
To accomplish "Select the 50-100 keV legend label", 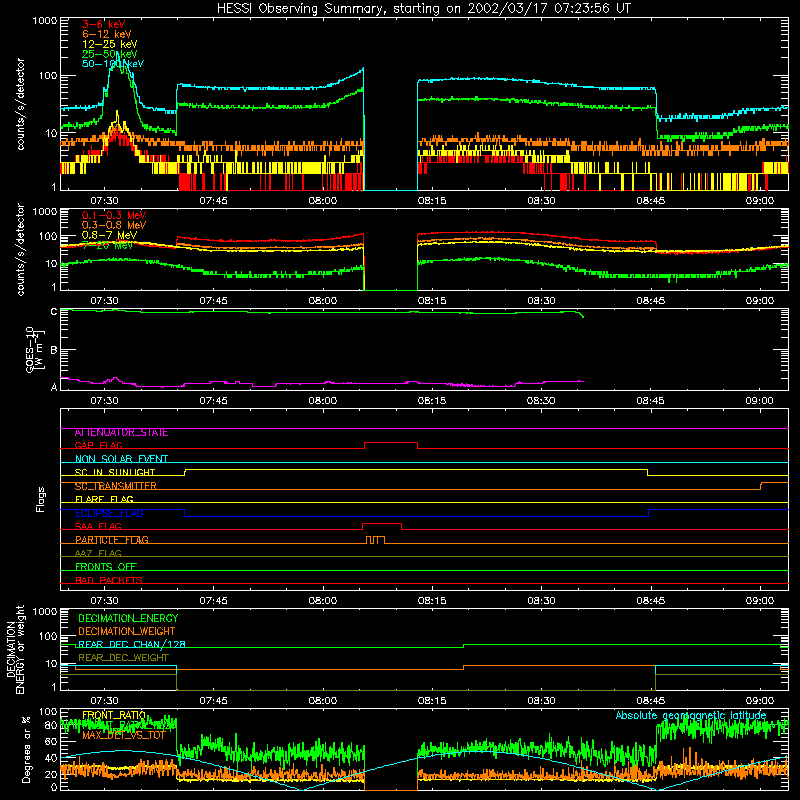I will pyautogui.click(x=112, y=64).
